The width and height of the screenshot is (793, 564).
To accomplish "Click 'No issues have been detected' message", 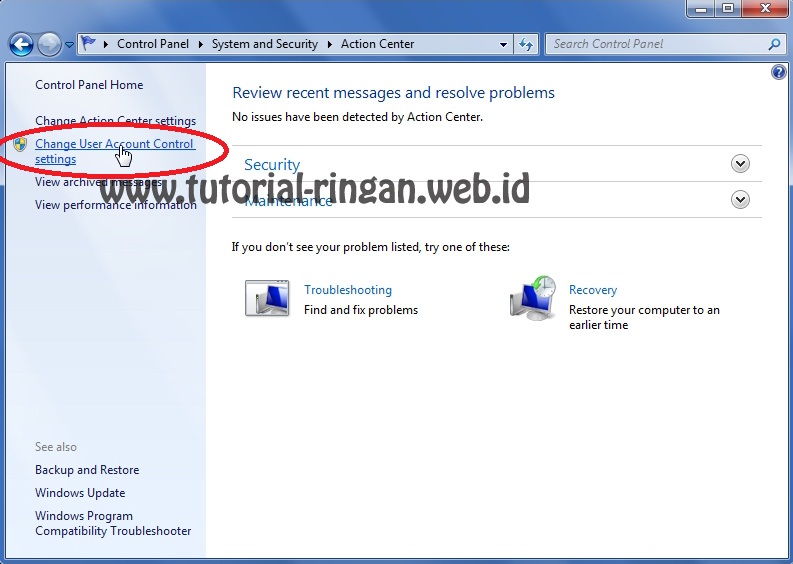I will pos(358,117).
